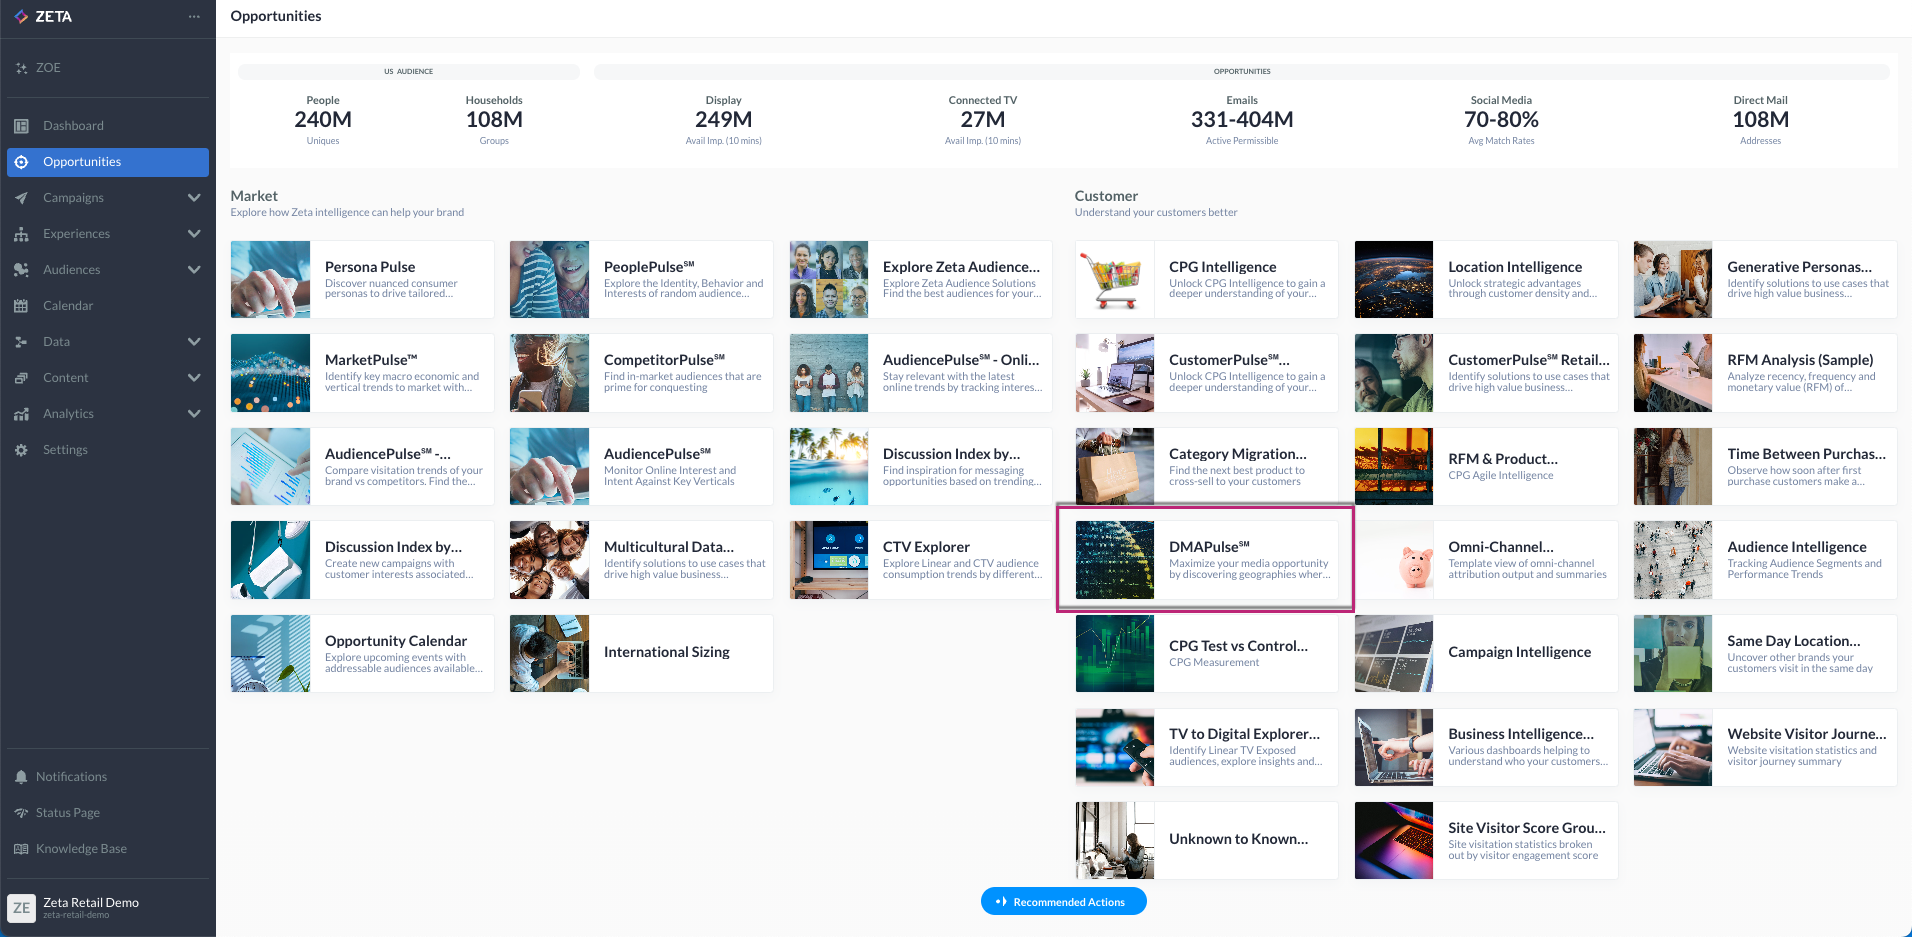1912x937 pixels.
Task: Click the Experiences hierarchy icon
Action: [22, 234]
